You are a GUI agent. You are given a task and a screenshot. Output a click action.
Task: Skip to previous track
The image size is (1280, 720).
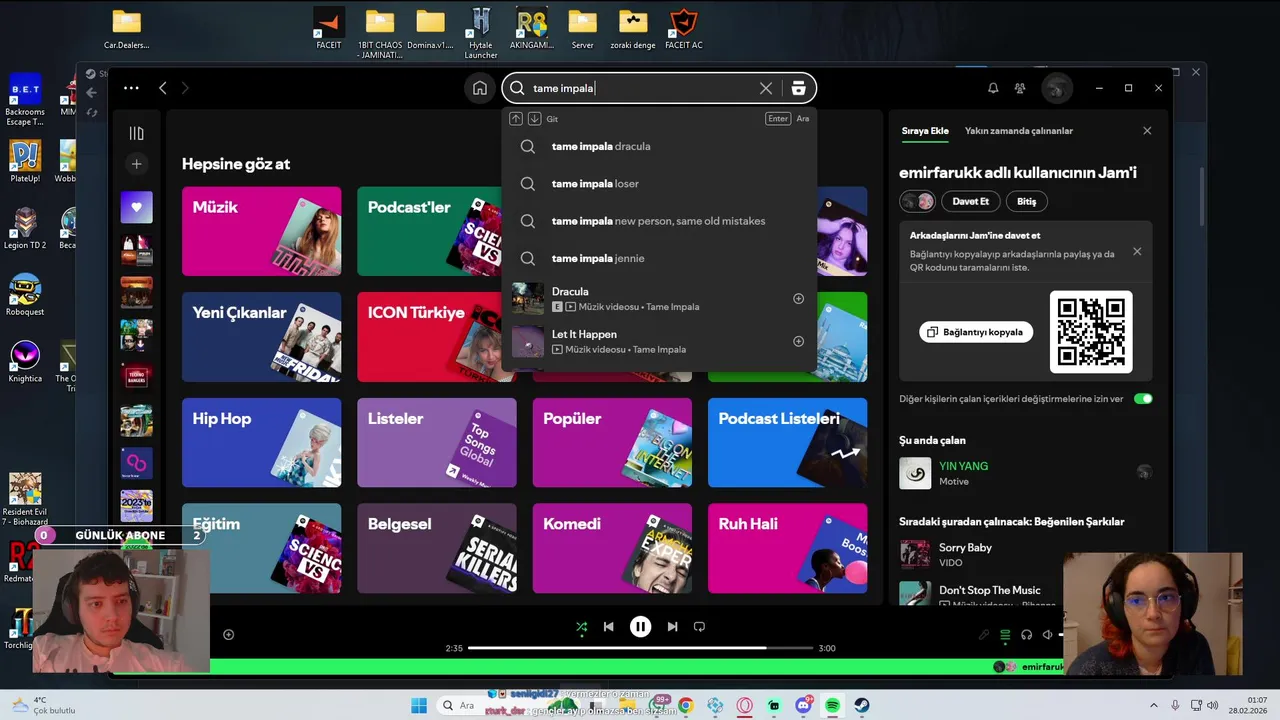tap(608, 627)
